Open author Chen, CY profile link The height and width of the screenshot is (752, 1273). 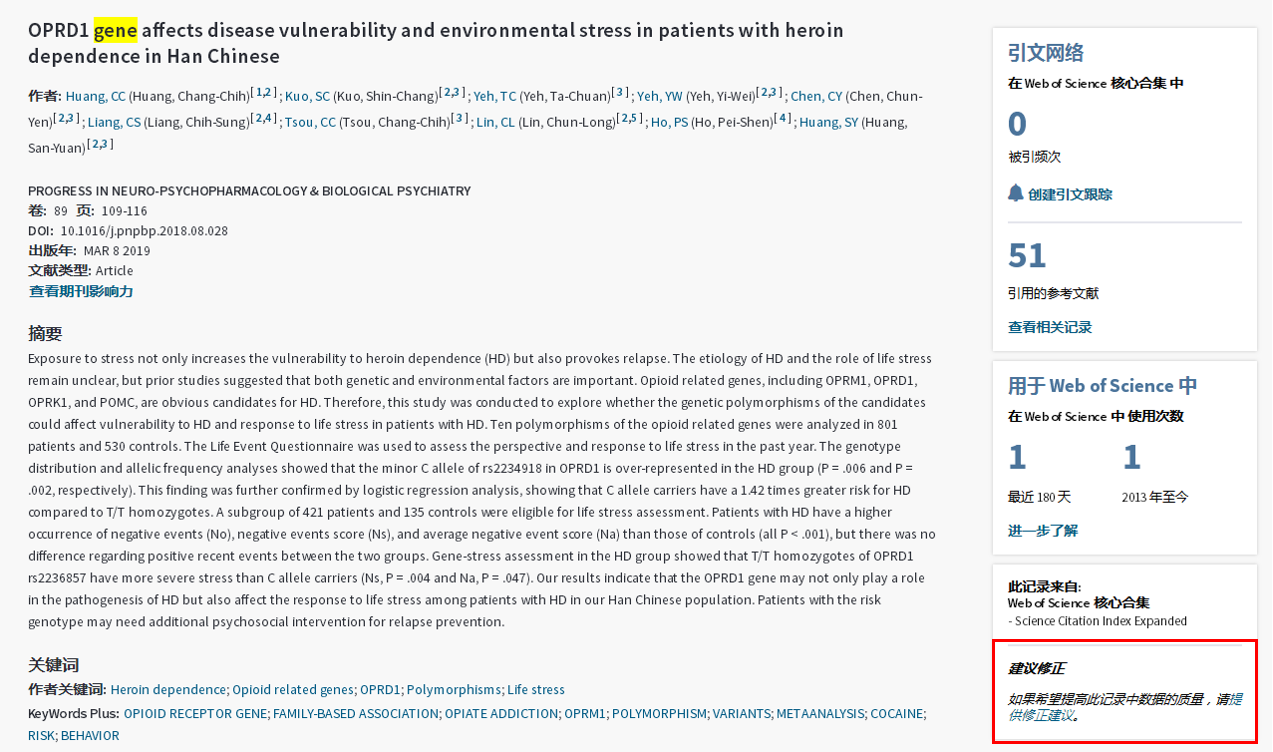tap(816, 97)
